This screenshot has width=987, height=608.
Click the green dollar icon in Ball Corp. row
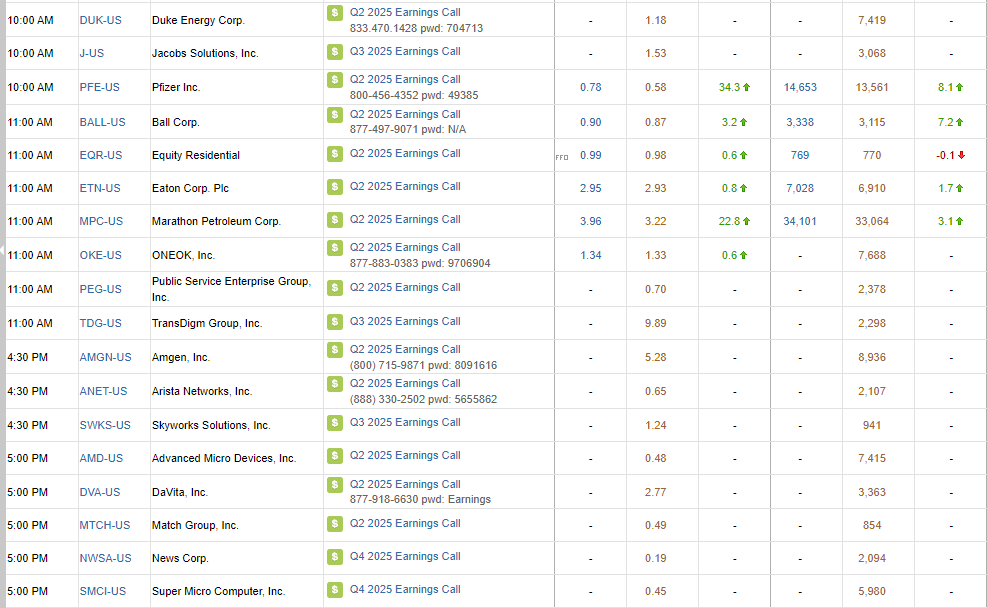point(335,115)
